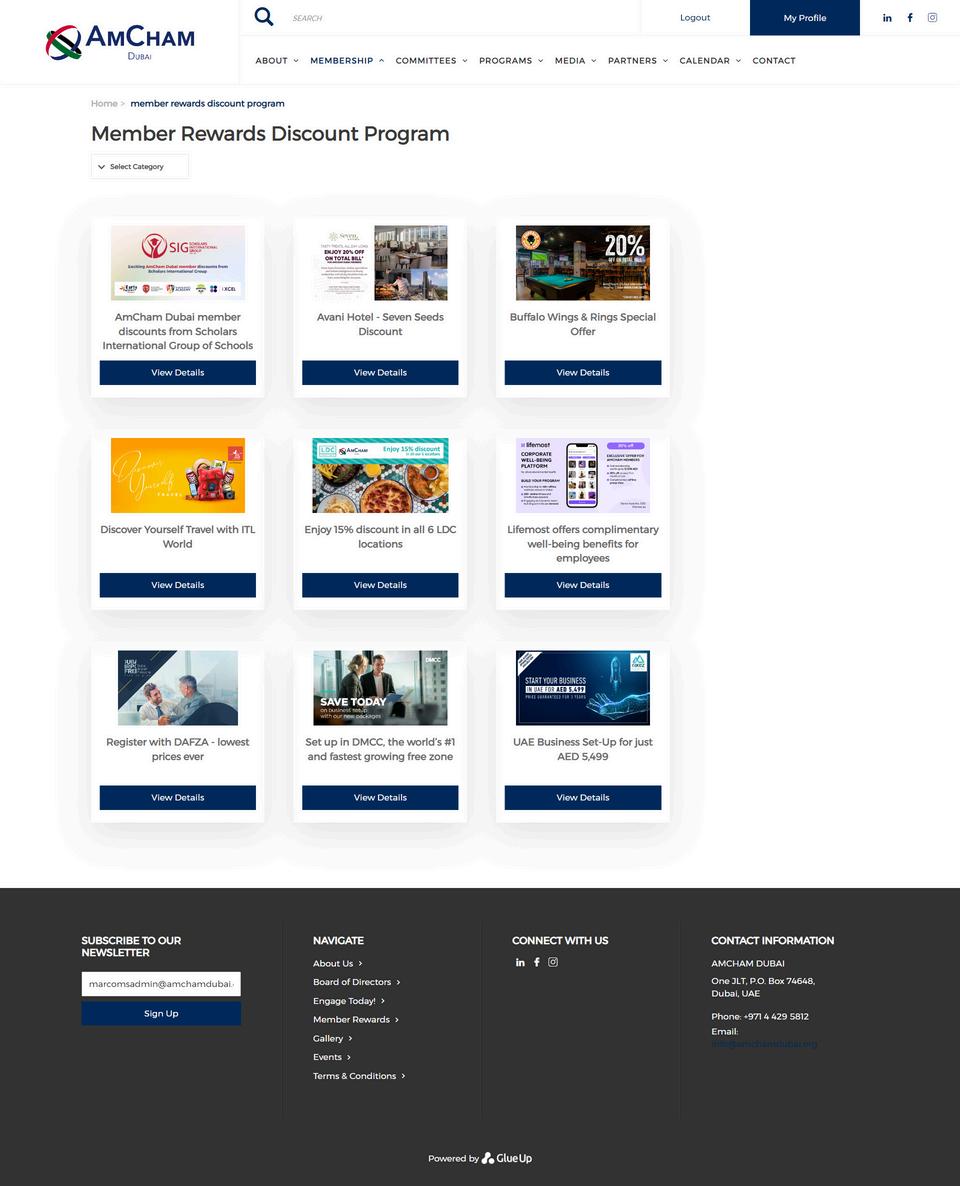
Task: Open the Select Category dropdown
Action: [x=140, y=166]
